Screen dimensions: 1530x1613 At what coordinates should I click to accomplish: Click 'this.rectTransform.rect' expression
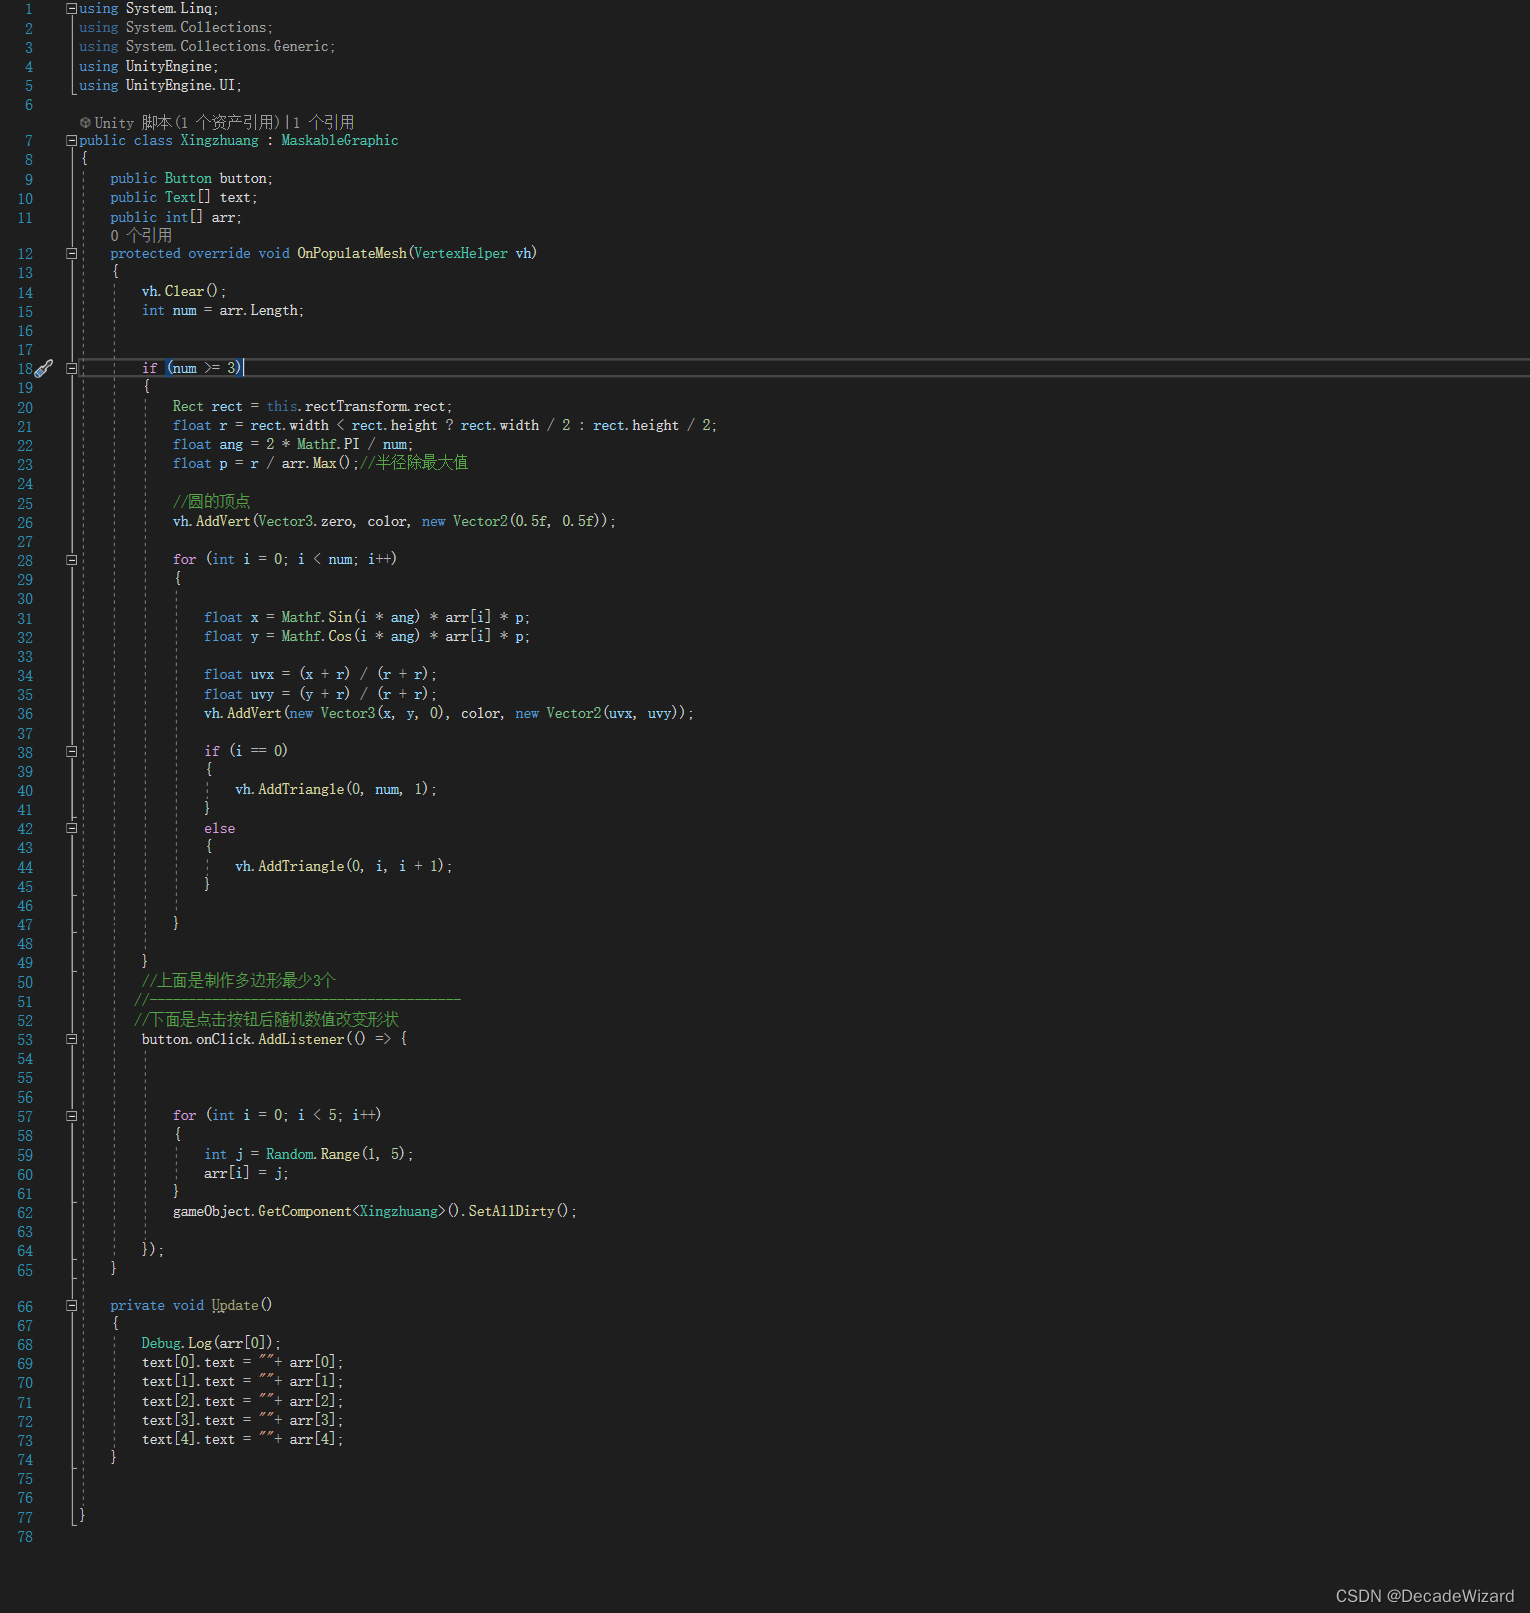click(356, 407)
